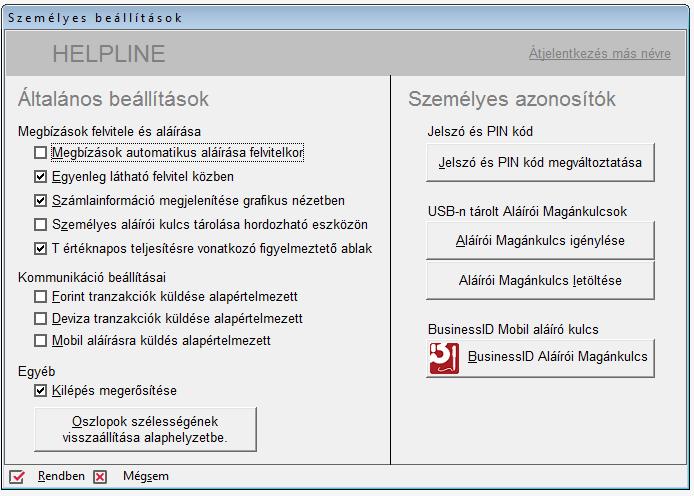Click the Személyes beállítások title bar
694x496 pixels.
pos(345,18)
